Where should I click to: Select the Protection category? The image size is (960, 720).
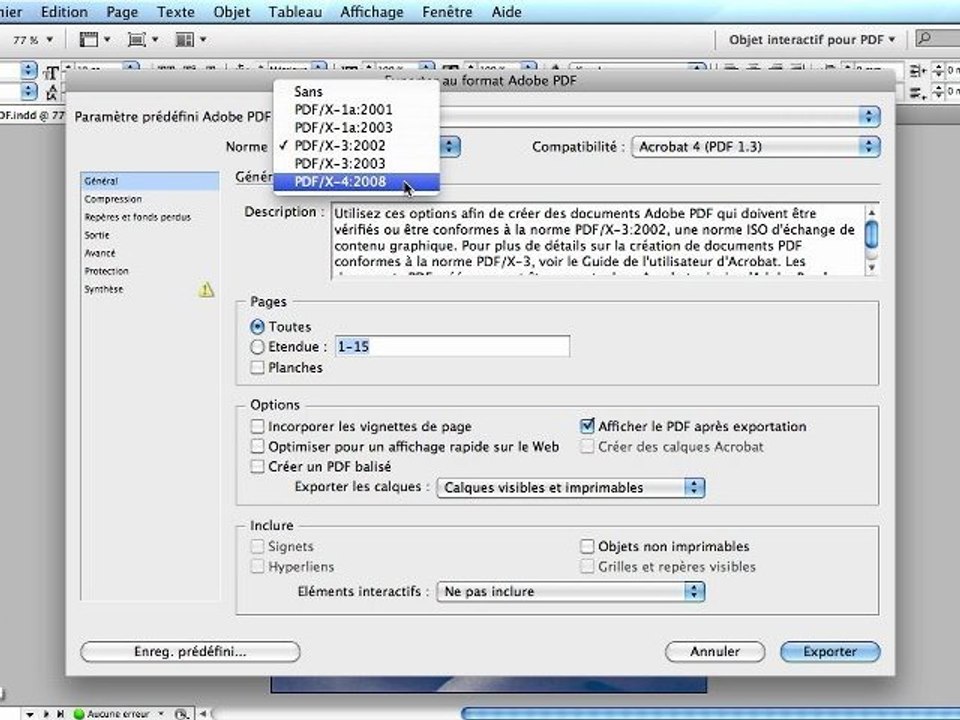[149, 271]
